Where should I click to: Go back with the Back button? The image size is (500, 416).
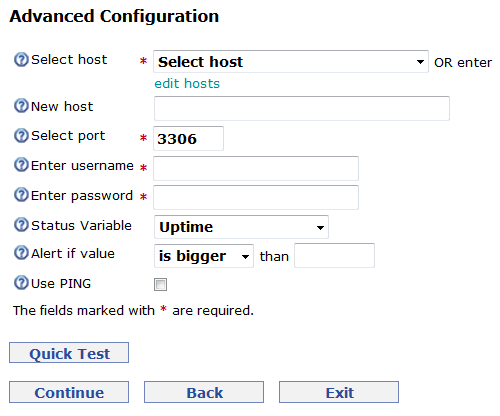204,392
